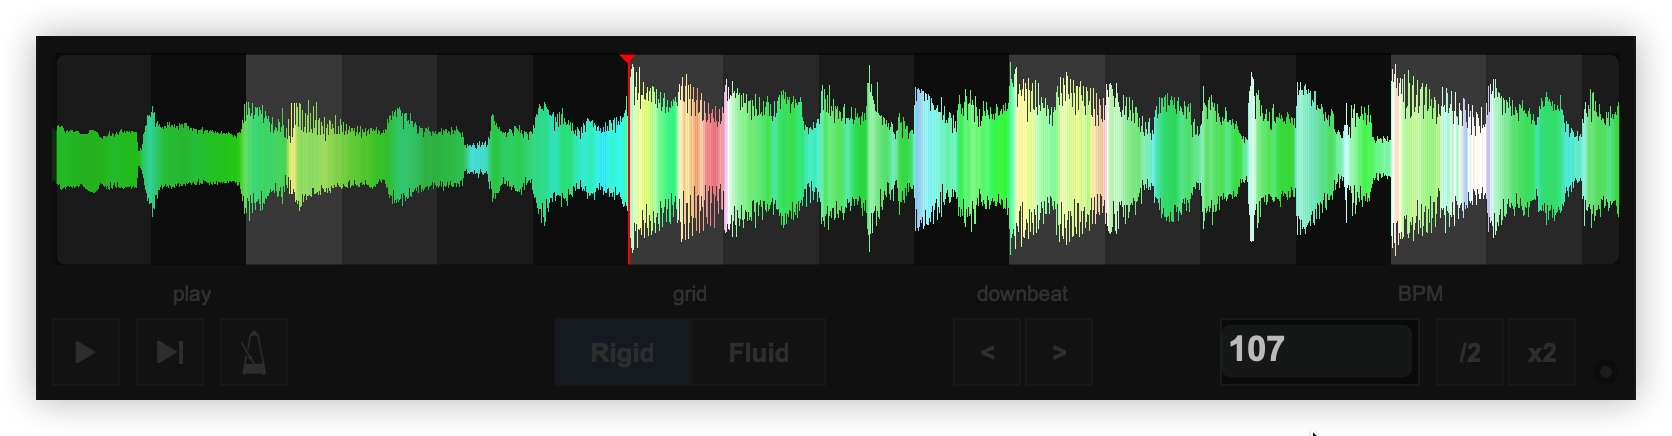Screen dimensions: 1672x436
Task: Click the small round dot beside x2
Action: (1606, 372)
